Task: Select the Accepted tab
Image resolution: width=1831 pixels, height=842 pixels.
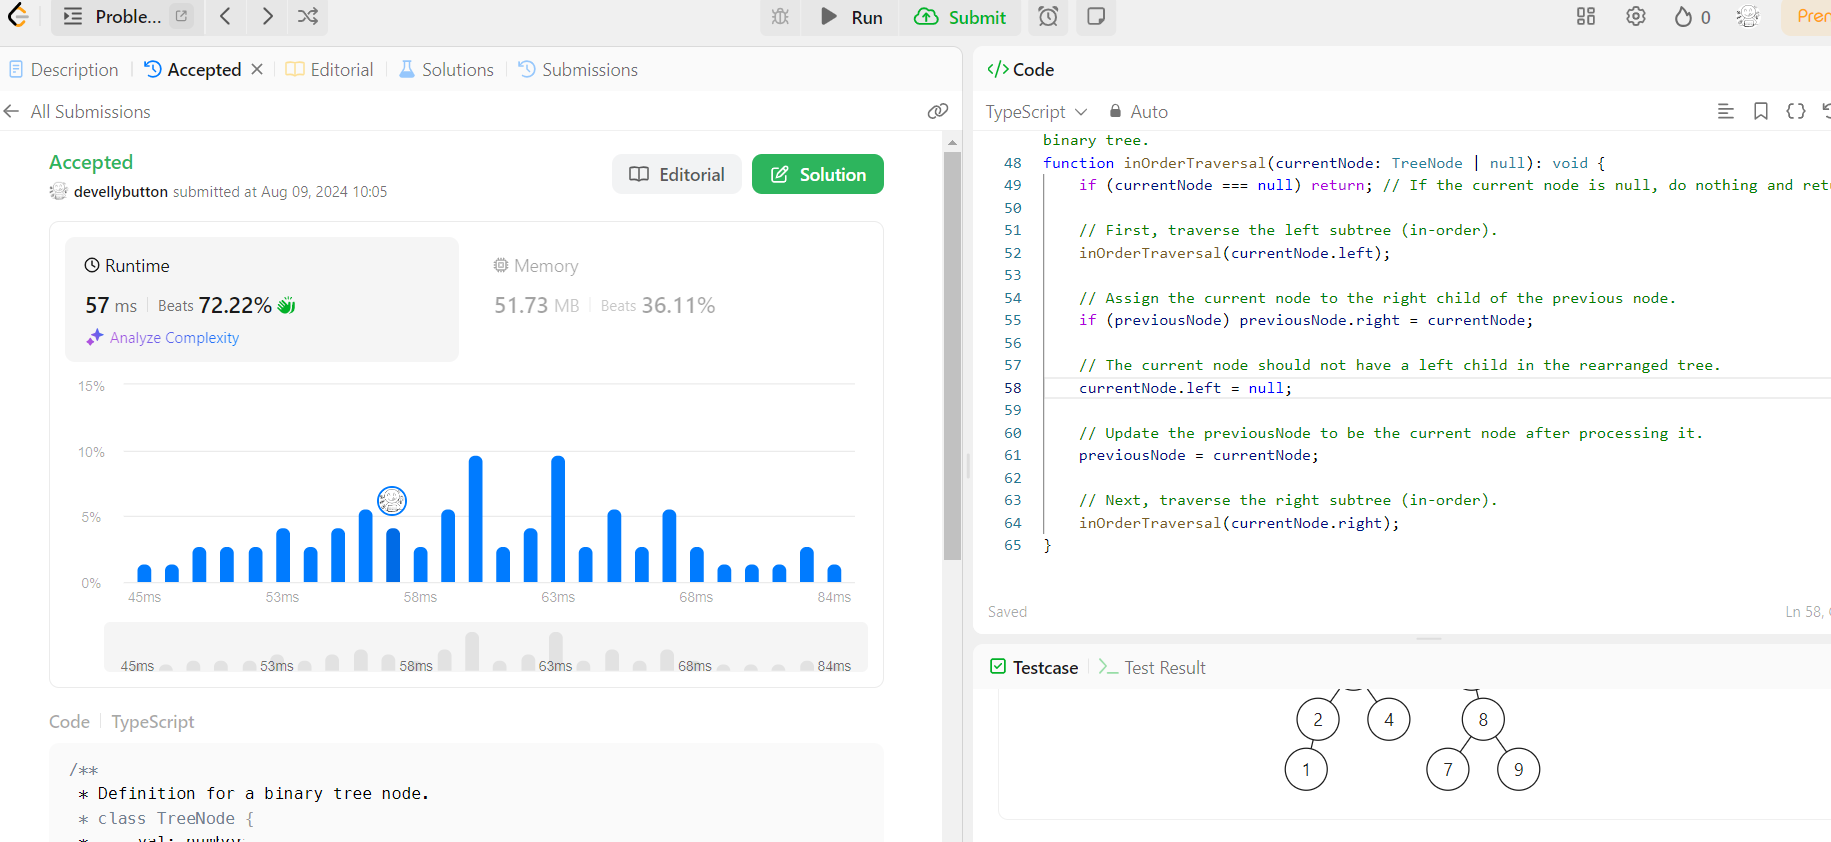Action: pos(193,70)
